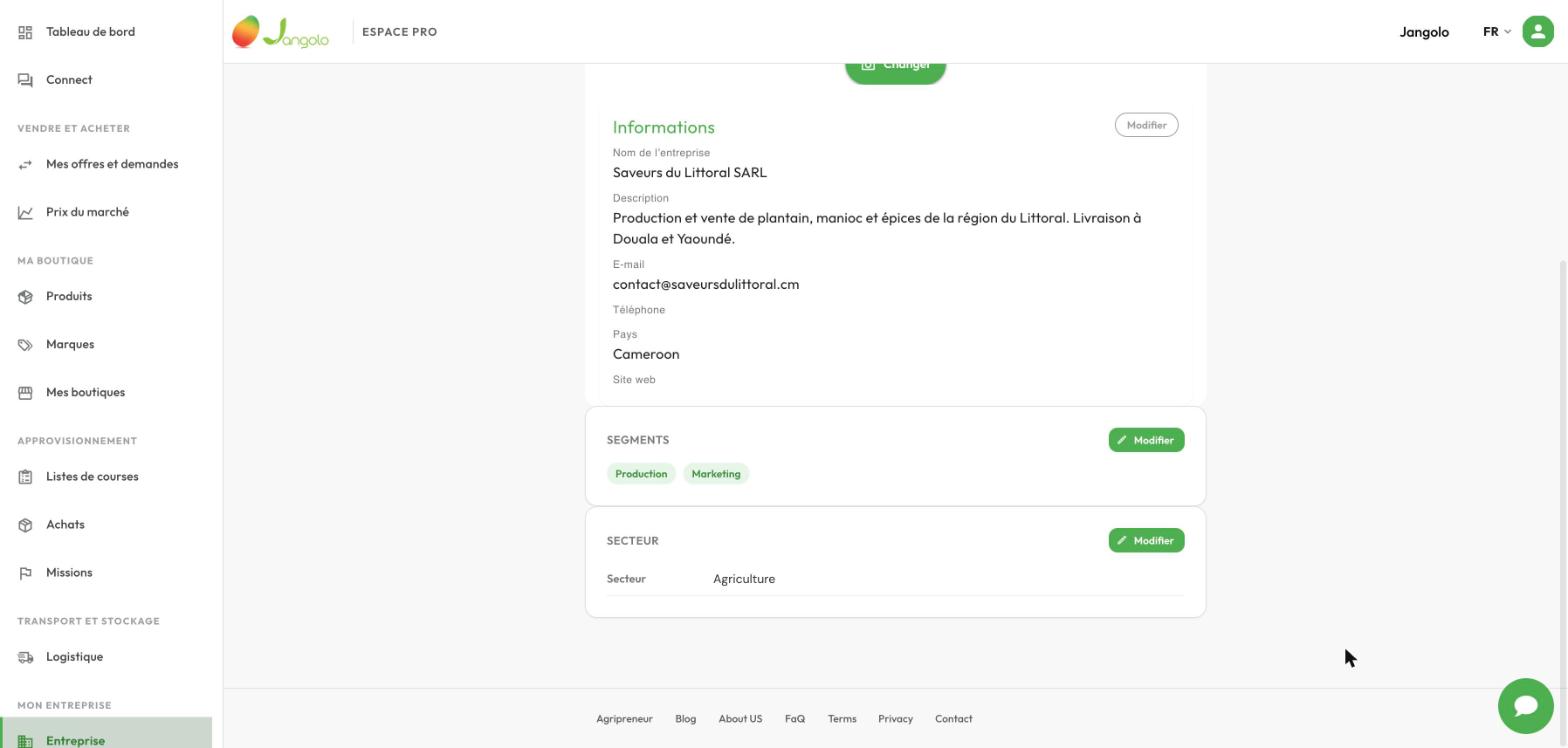Click the Marques tag icon
The image size is (1568, 748).
[25, 344]
